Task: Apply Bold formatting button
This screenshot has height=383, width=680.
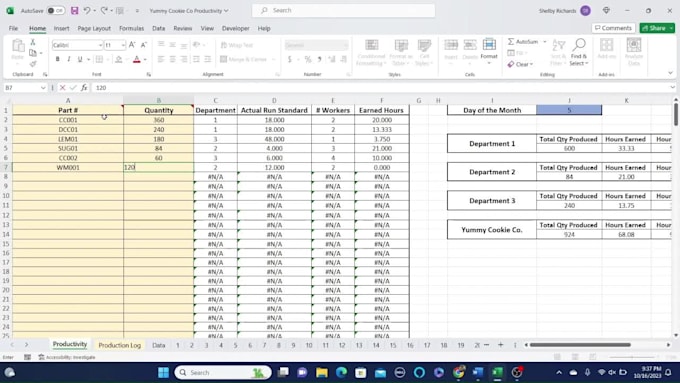Action: (57, 59)
